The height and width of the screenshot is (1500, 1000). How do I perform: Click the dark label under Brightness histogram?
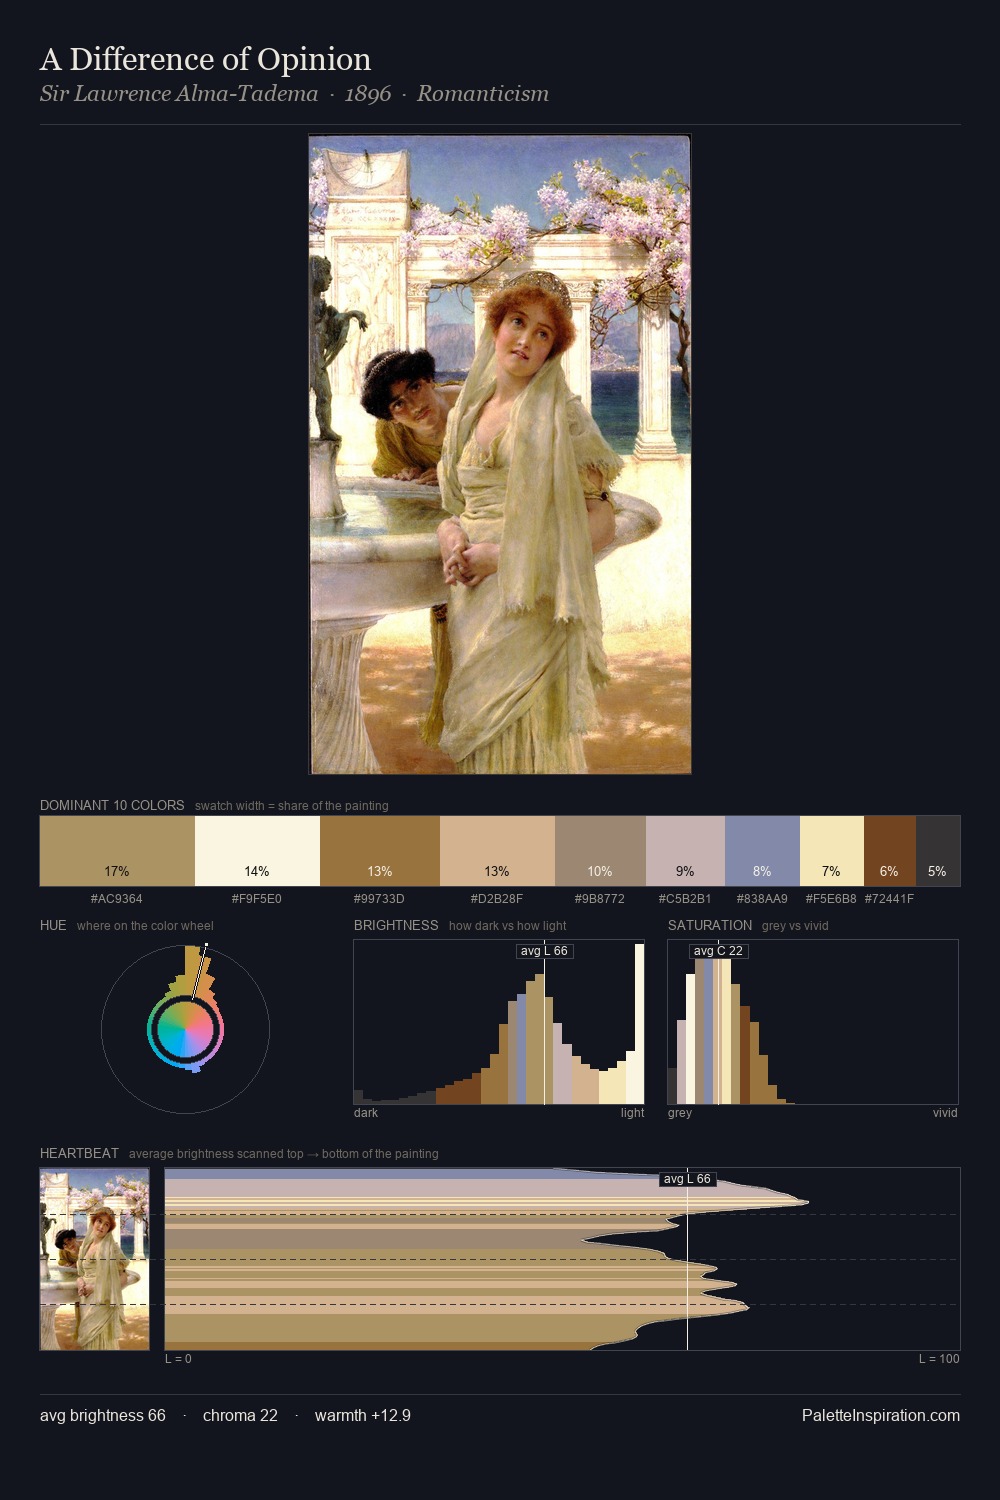tap(366, 1113)
